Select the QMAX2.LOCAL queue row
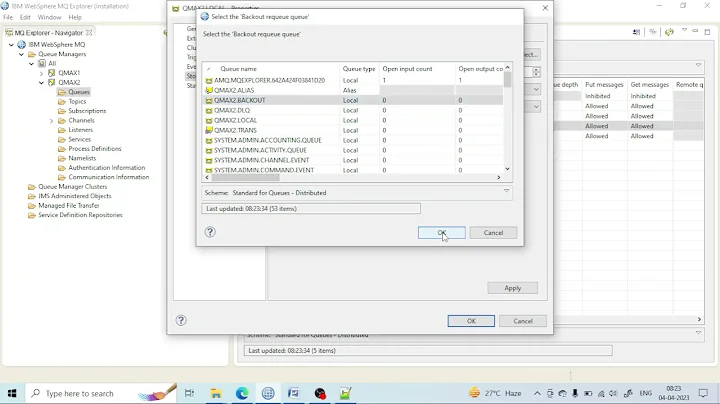Screen dimensions: 720x404 point(352,120)
